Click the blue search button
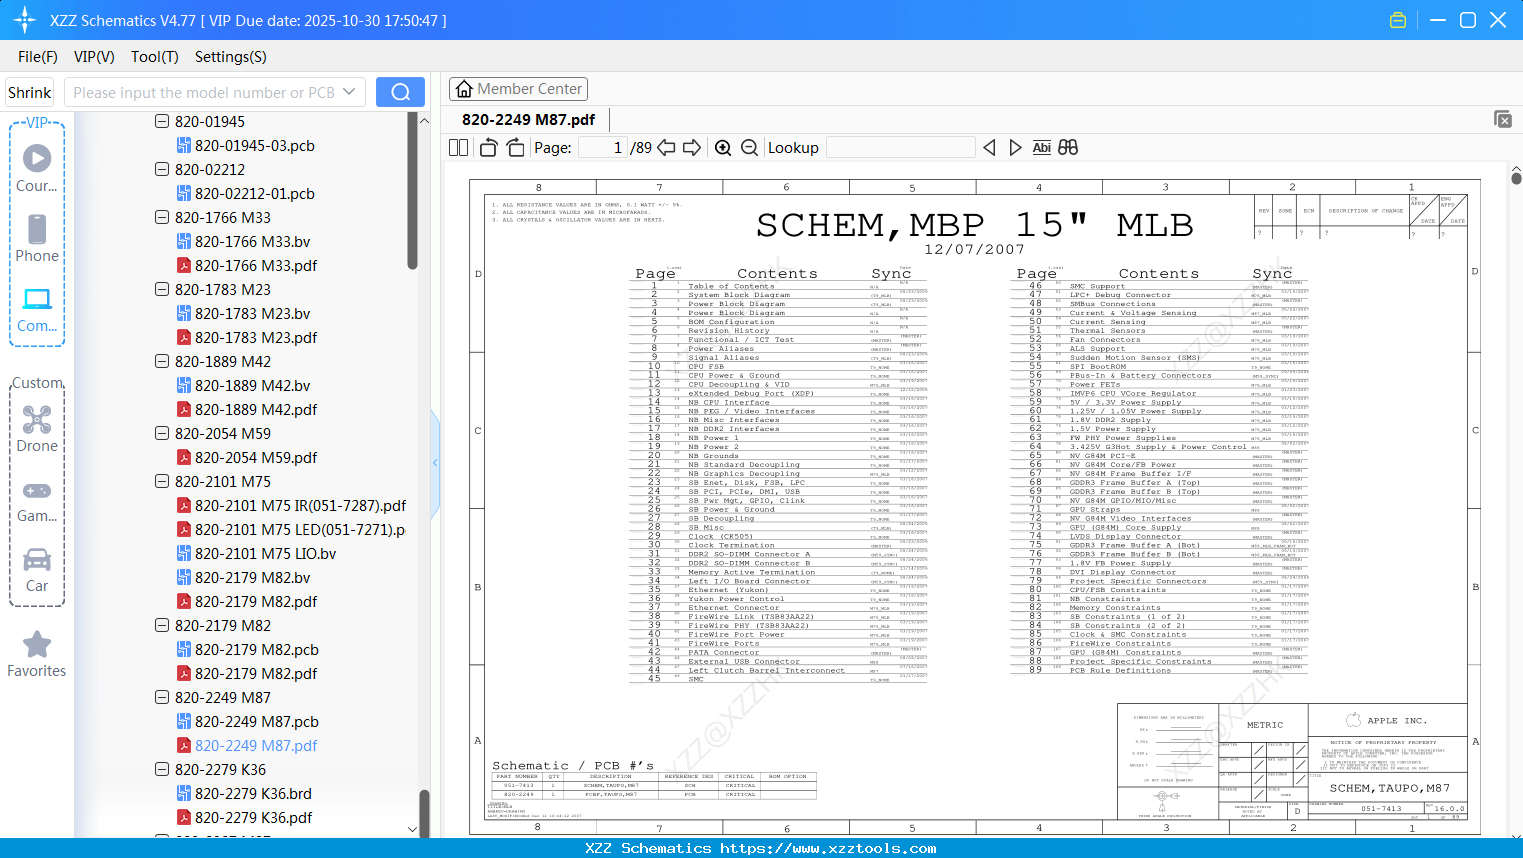 (x=400, y=92)
